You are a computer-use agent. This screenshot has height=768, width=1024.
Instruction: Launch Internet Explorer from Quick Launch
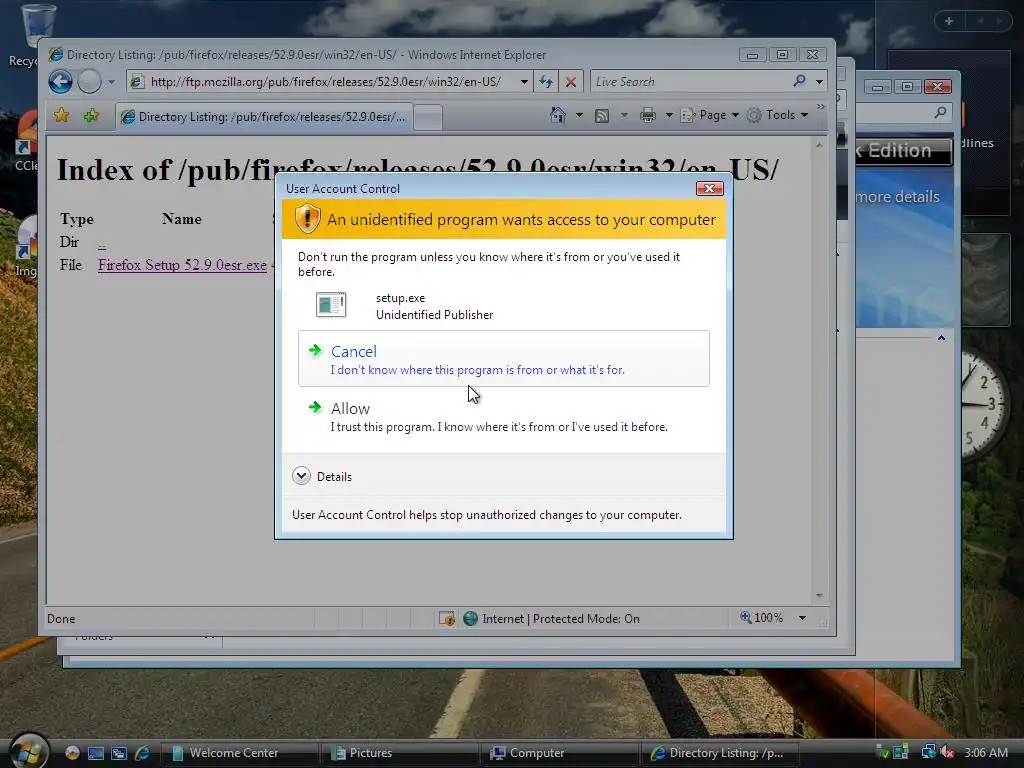pyautogui.click(x=142, y=753)
